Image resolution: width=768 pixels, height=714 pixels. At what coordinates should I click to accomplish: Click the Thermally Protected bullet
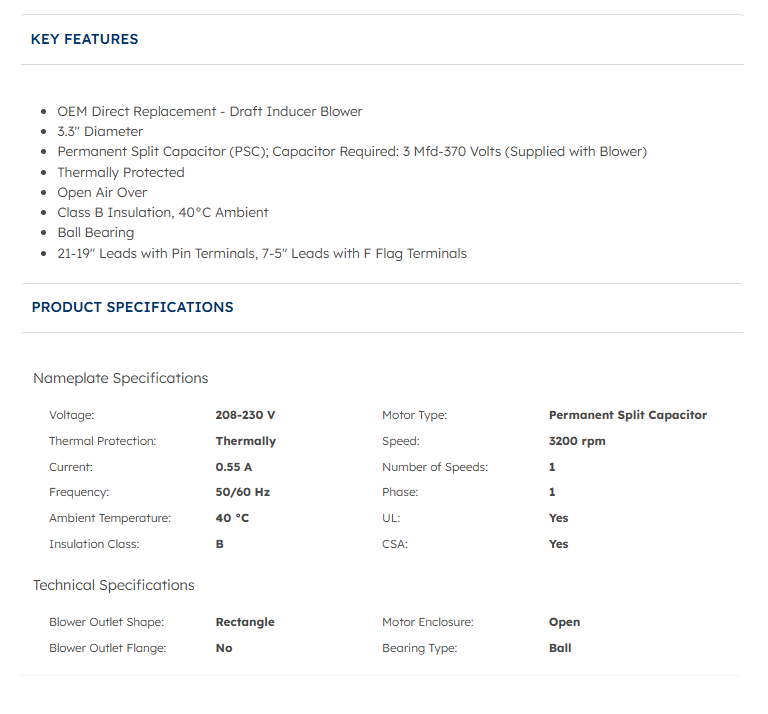click(x=121, y=172)
